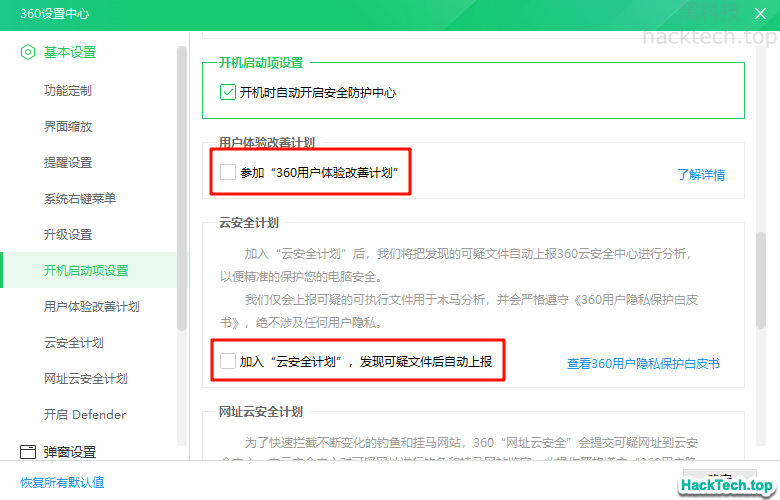Tick the 加入云安全计划 checkbox
The width and height of the screenshot is (780, 500).
tap(228, 361)
